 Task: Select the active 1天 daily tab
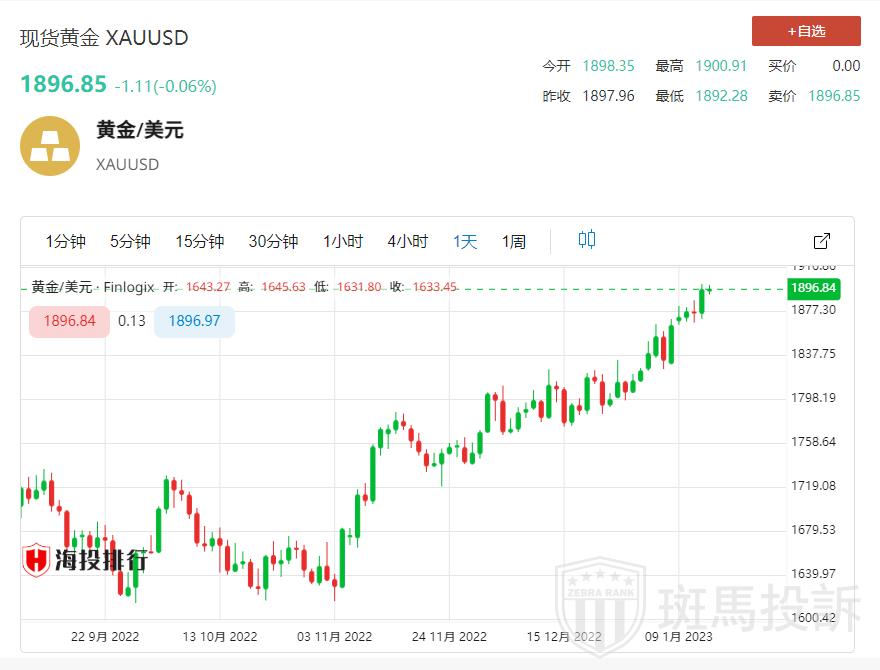point(465,241)
